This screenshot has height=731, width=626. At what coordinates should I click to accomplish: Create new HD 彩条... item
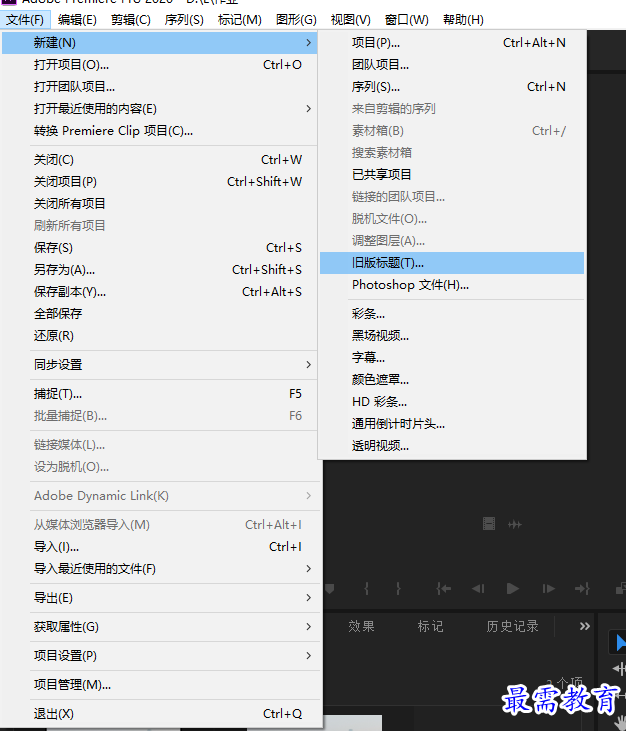point(452,402)
